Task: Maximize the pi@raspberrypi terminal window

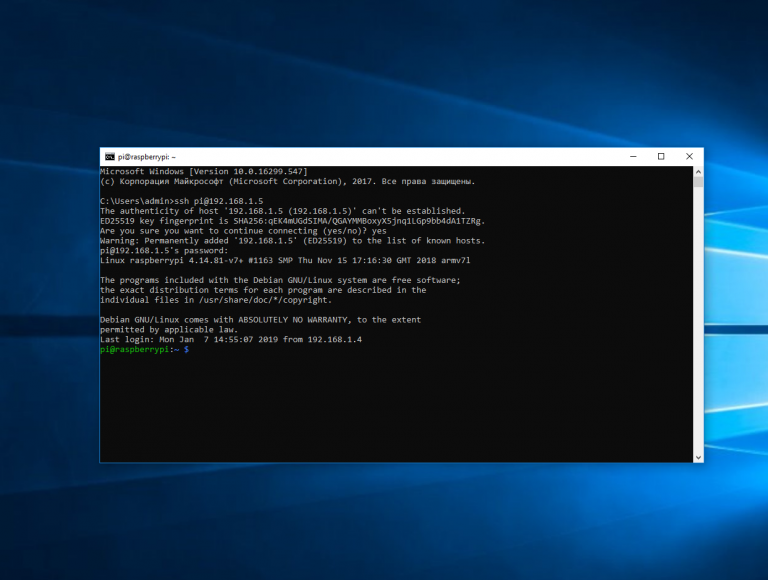Action: click(x=661, y=156)
